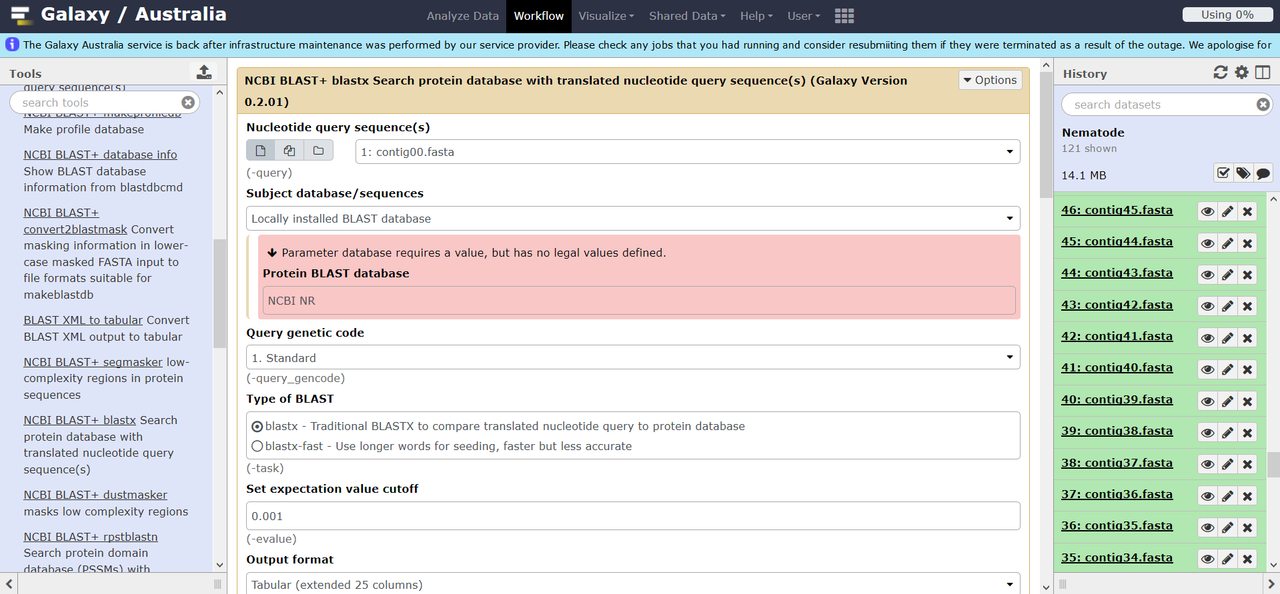Open the Query genetic code dropdown
Screen dimensions: 1280x594
(x=633, y=358)
